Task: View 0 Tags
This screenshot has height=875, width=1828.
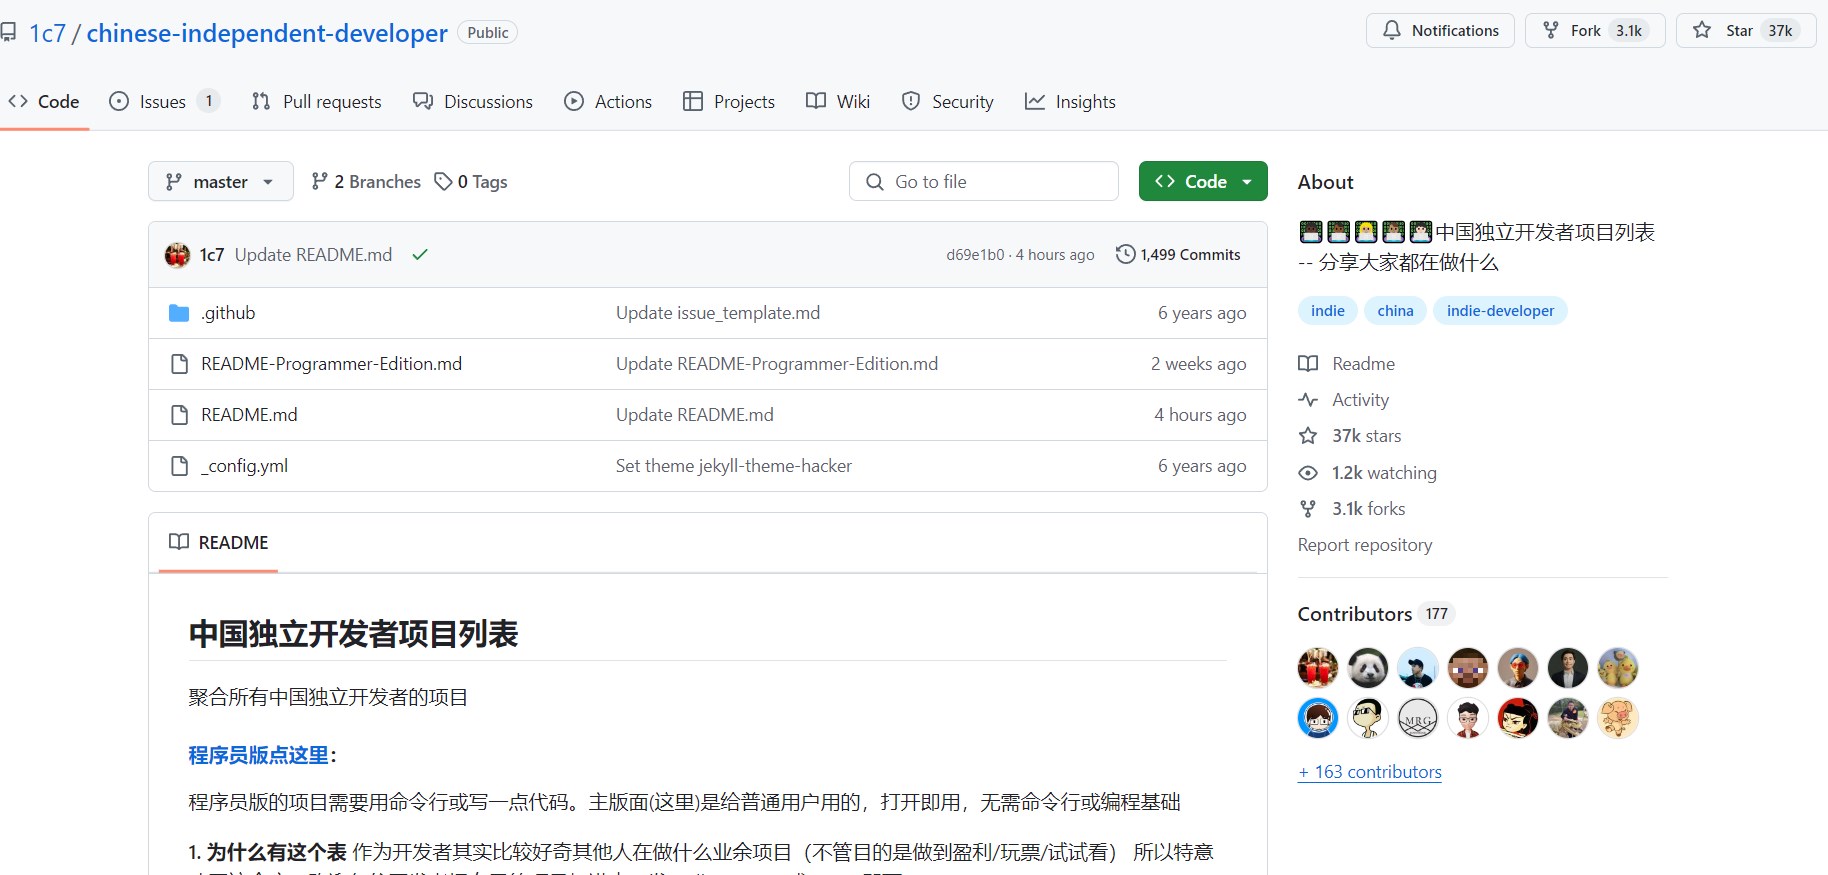Action: tap(471, 181)
